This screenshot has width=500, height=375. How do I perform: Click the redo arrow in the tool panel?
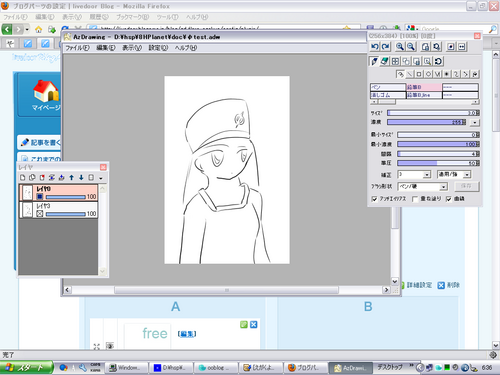[385, 47]
